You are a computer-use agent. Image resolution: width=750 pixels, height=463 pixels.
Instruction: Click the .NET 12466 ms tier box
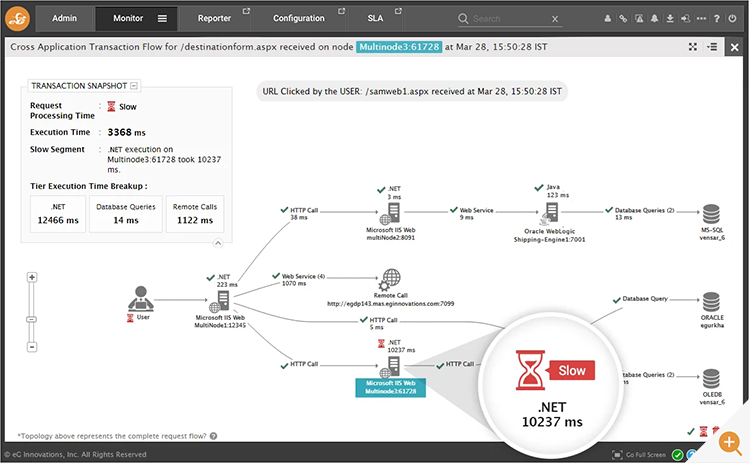pos(58,214)
